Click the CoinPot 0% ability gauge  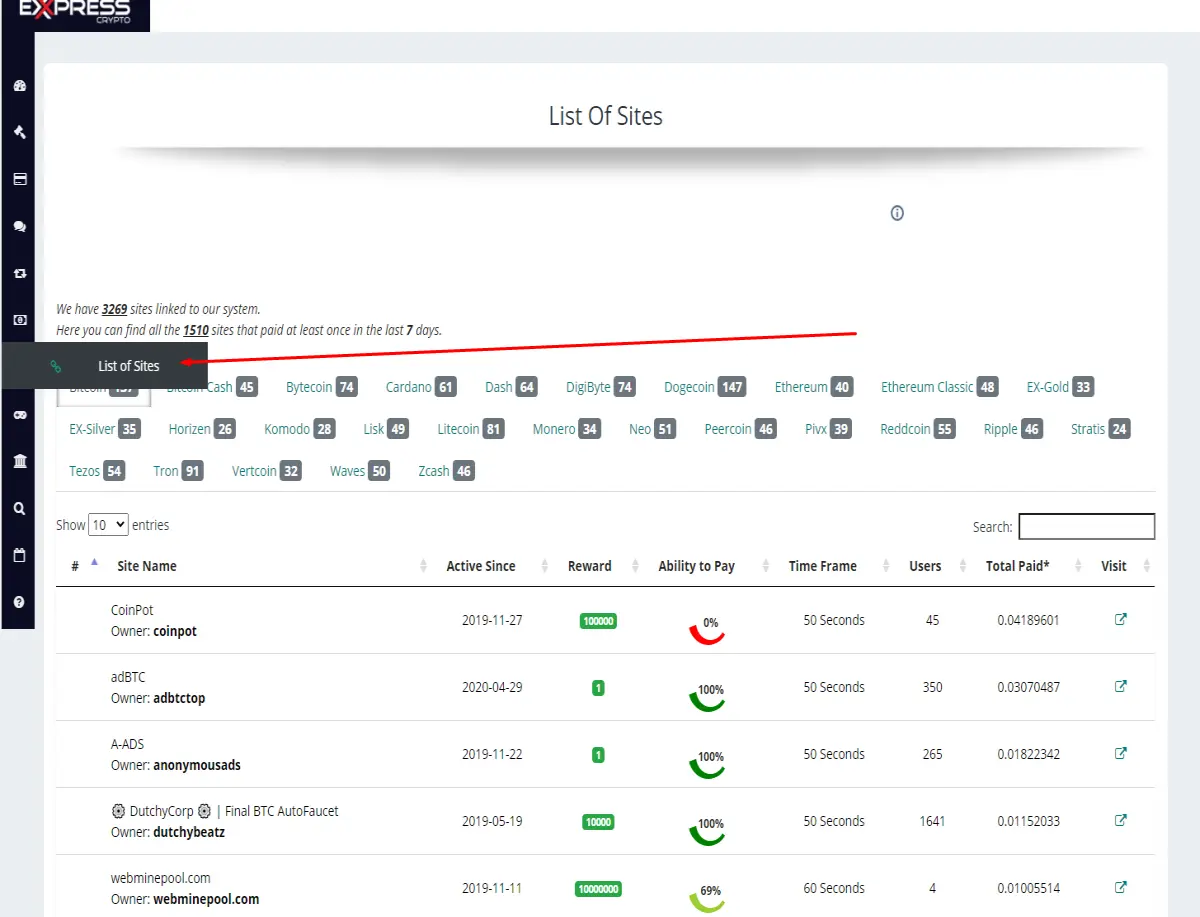(707, 629)
